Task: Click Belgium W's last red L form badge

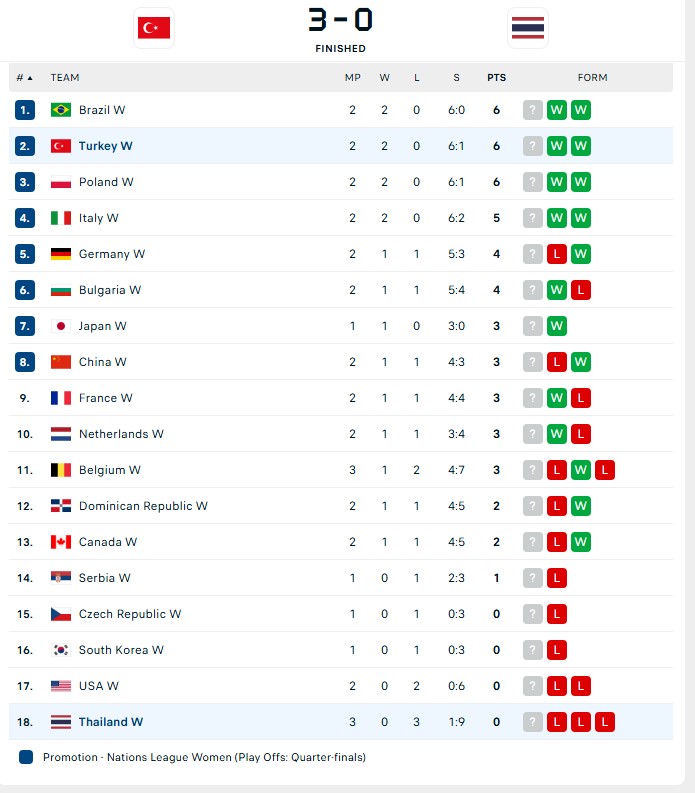Action: click(x=604, y=470)
